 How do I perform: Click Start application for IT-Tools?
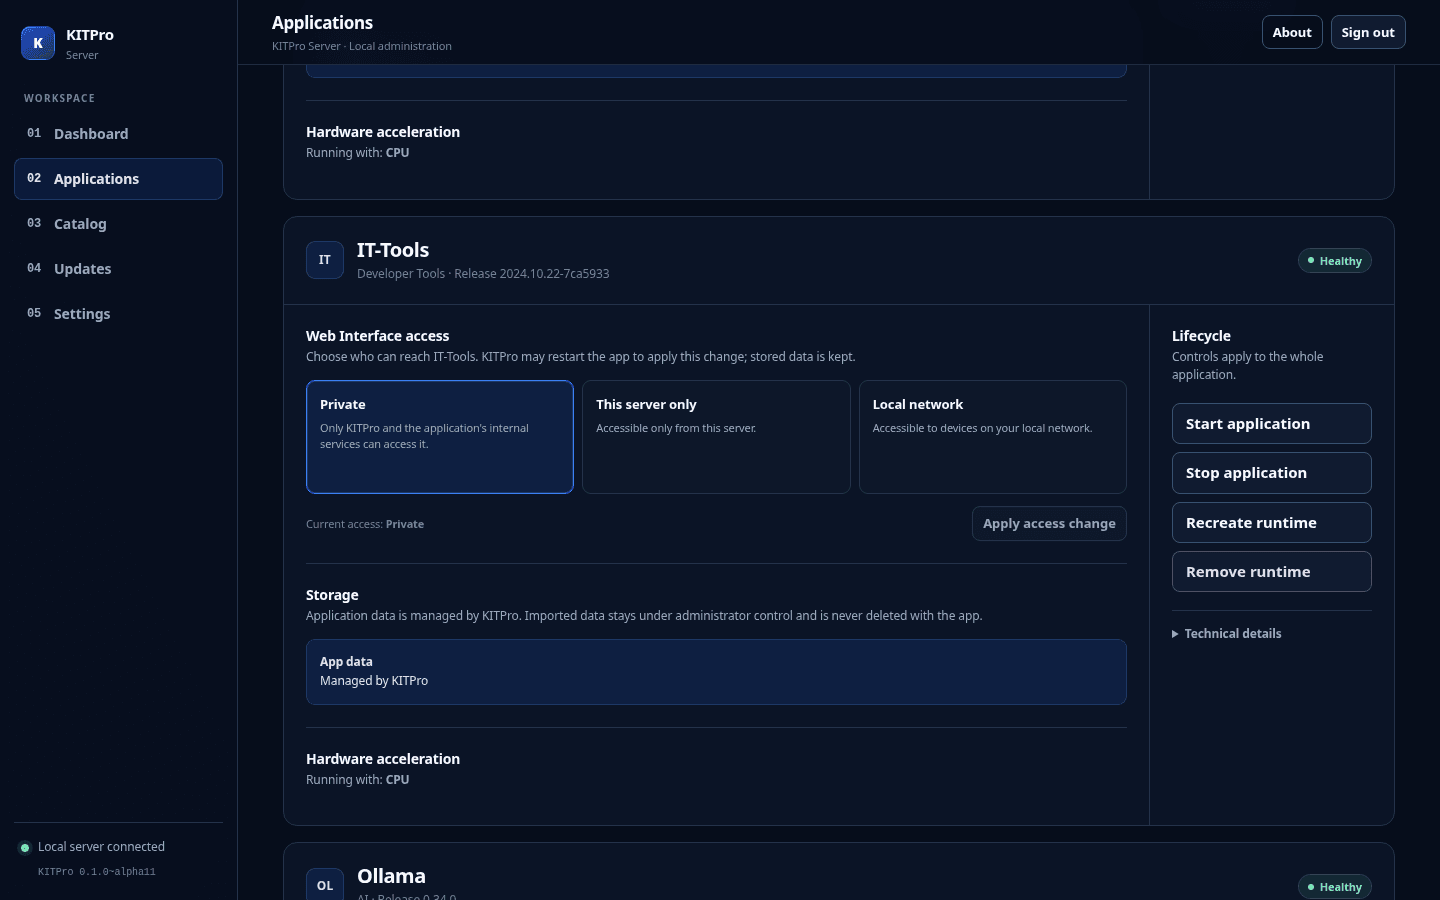point(1272,424)
